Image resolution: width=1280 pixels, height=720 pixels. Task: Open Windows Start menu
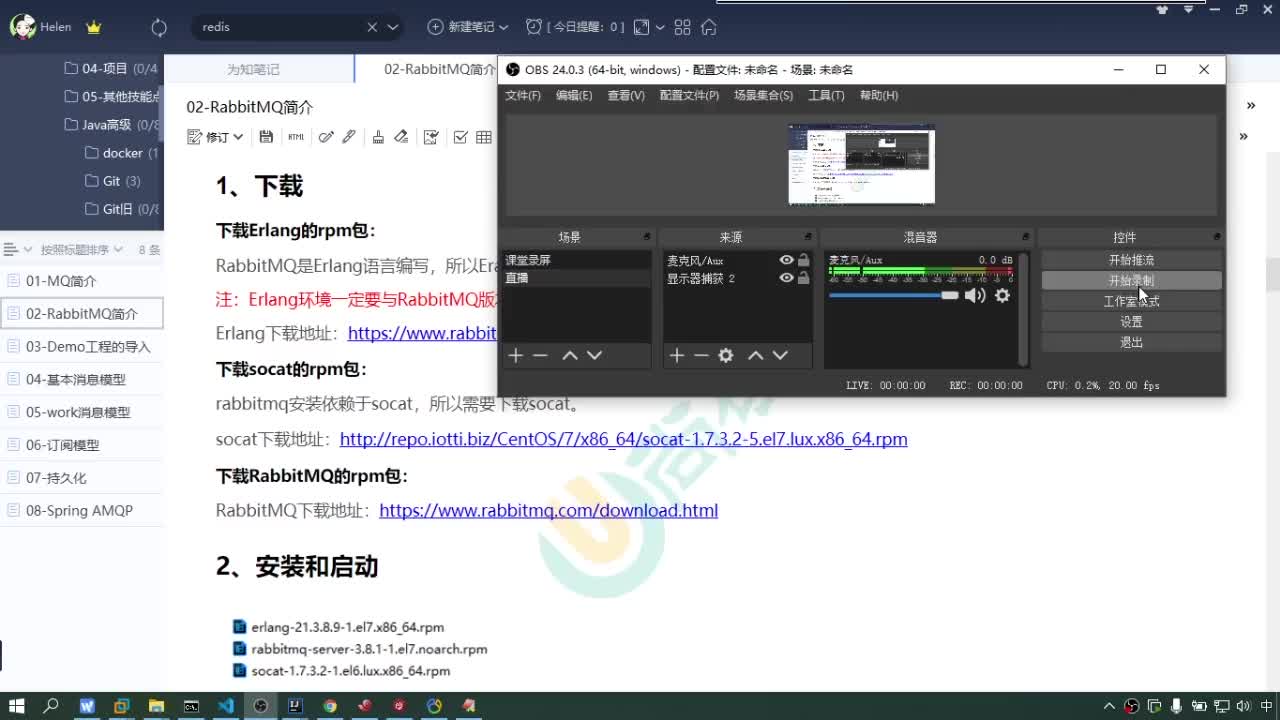[x=17, y=705]
